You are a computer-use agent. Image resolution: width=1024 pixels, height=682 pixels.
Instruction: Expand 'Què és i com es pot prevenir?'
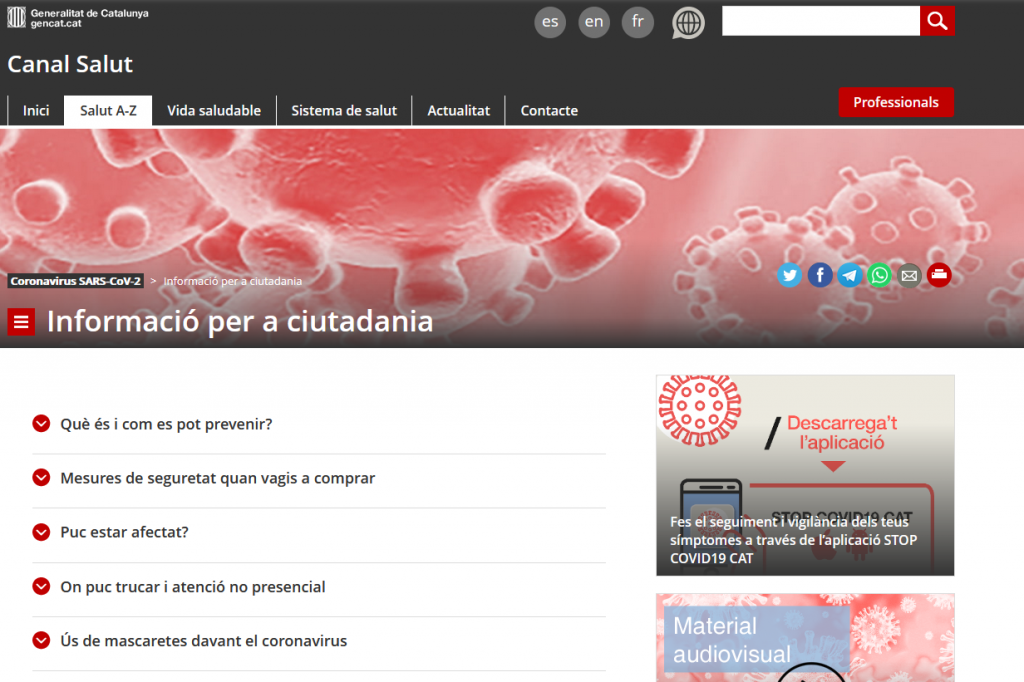click(x=166, y=424)
